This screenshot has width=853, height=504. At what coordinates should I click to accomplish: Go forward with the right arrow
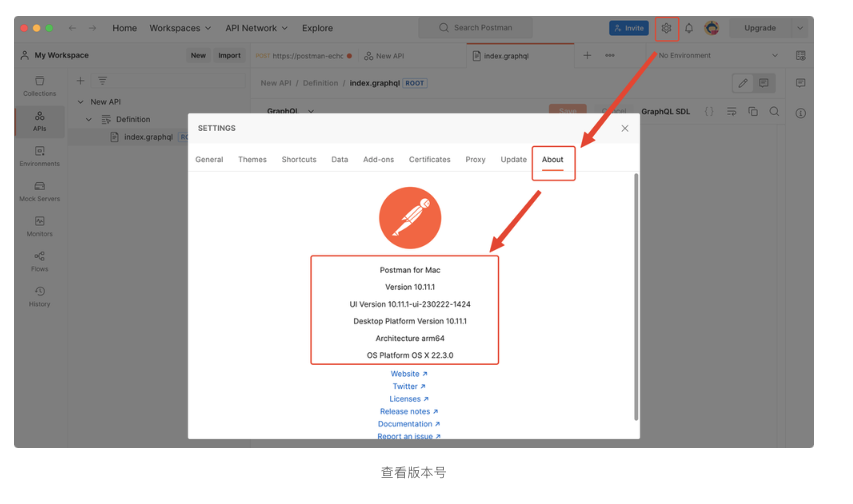click(92, 28)
